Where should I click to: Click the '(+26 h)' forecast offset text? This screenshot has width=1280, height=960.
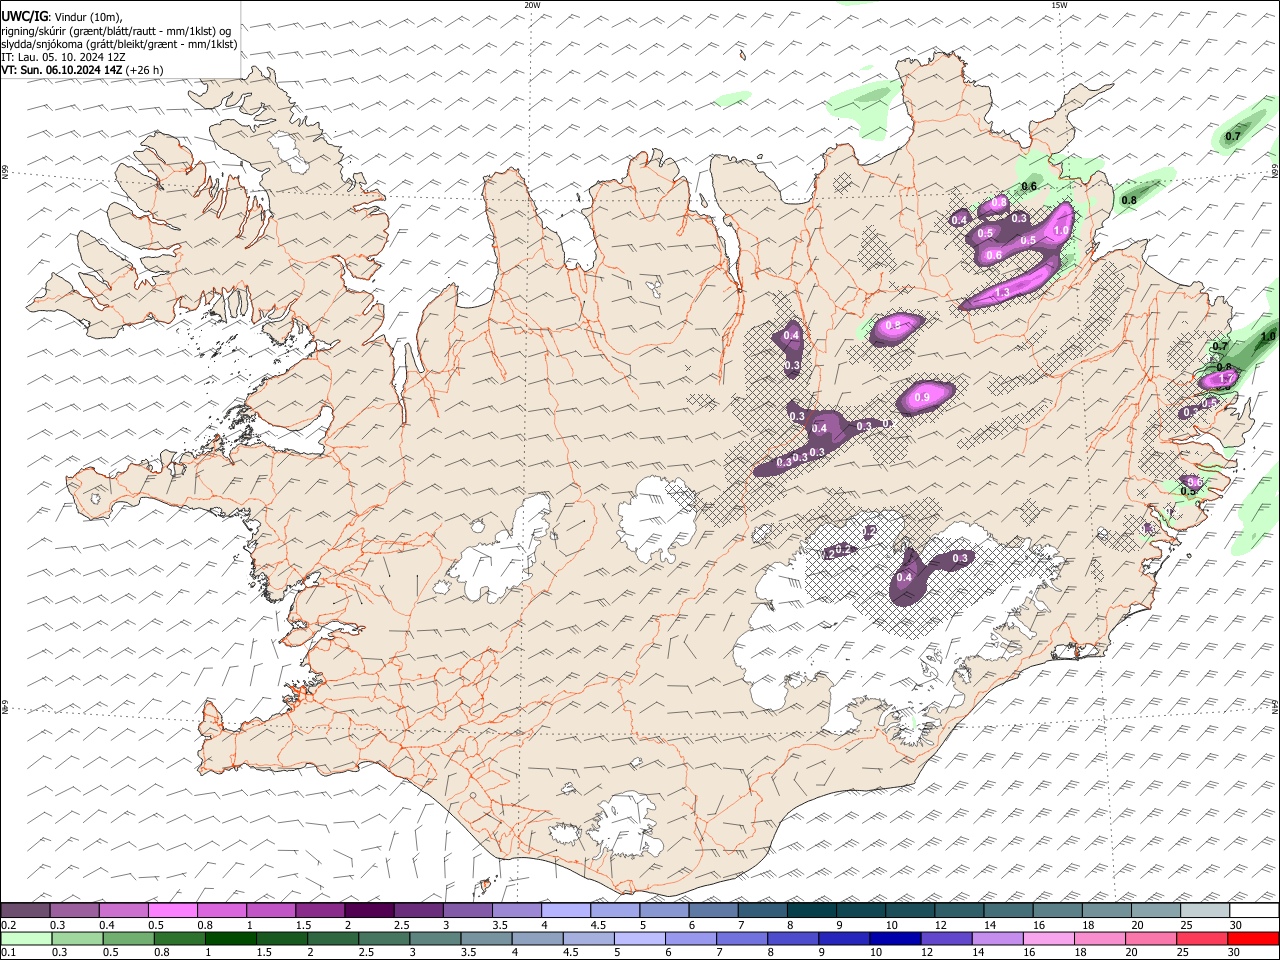[145, 70]
